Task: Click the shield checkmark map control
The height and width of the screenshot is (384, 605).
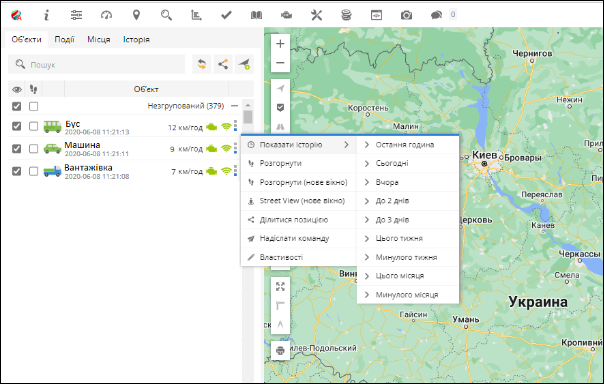Action: tap(281, 107)
